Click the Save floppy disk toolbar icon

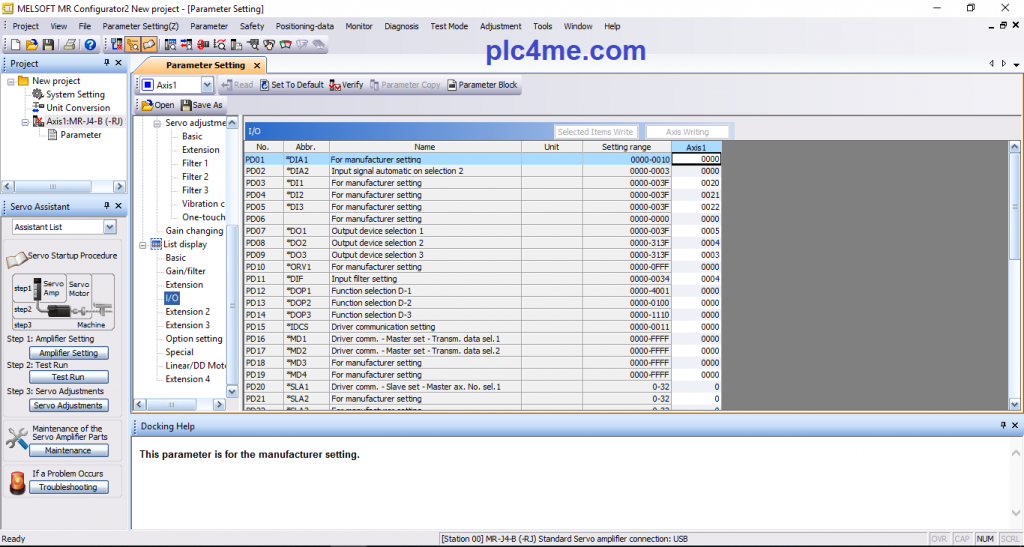point(47,44)
